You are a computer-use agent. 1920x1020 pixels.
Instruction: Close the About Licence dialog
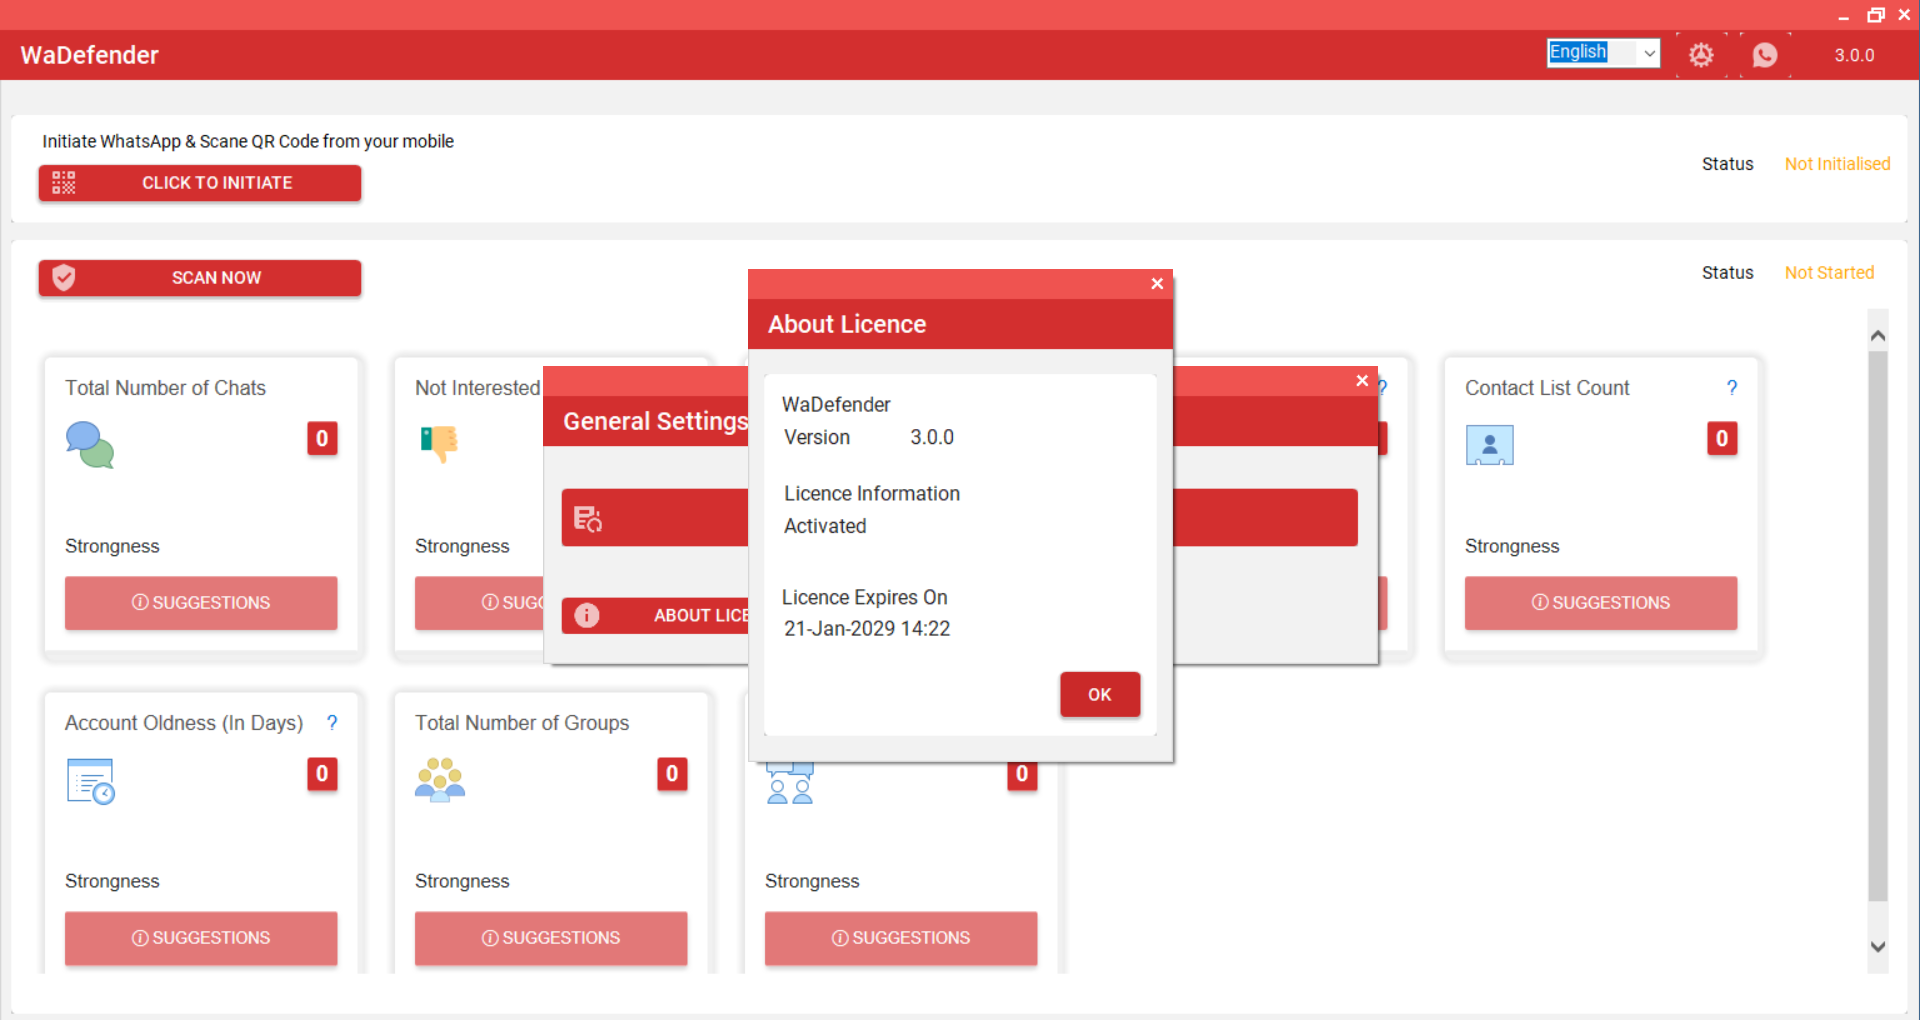(1157, 284)
